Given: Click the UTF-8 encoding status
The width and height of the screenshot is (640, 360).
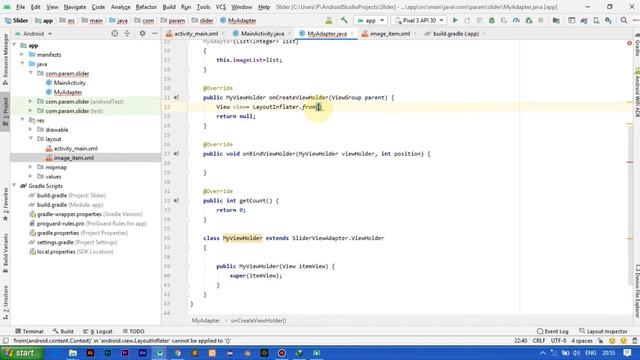Looking at the screenshot, I should 558,341.
